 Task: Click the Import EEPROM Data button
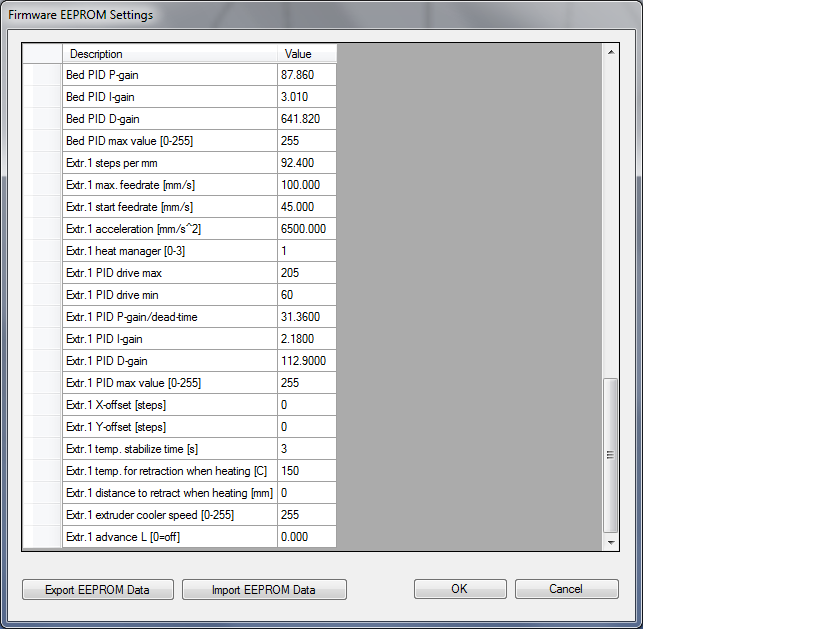click(263, 589)
